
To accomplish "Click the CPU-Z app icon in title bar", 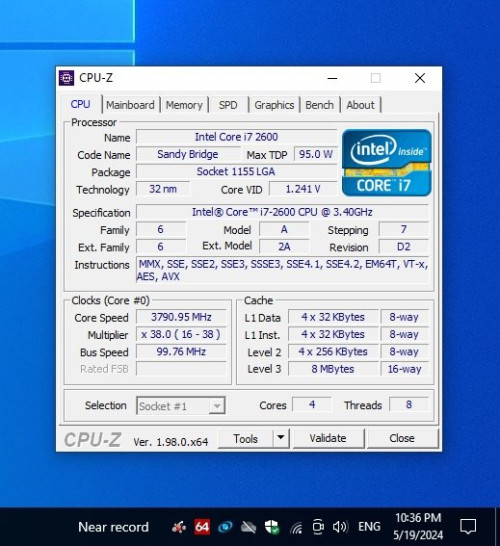I will click(x=66, y=78).
